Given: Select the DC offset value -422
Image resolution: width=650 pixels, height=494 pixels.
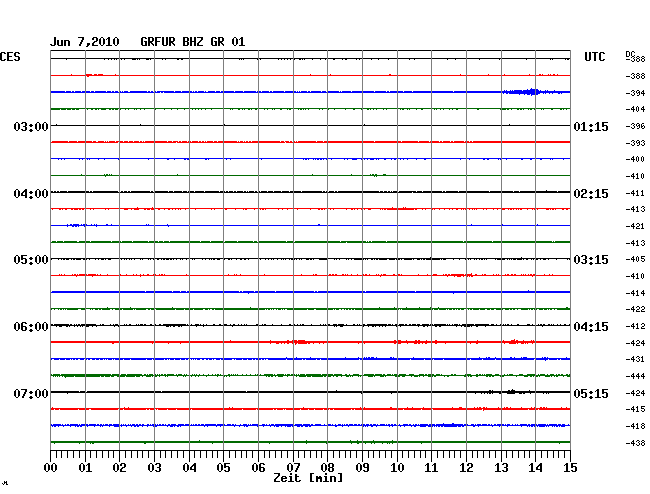Looking at the screenshot, I should tap(635, 309).
